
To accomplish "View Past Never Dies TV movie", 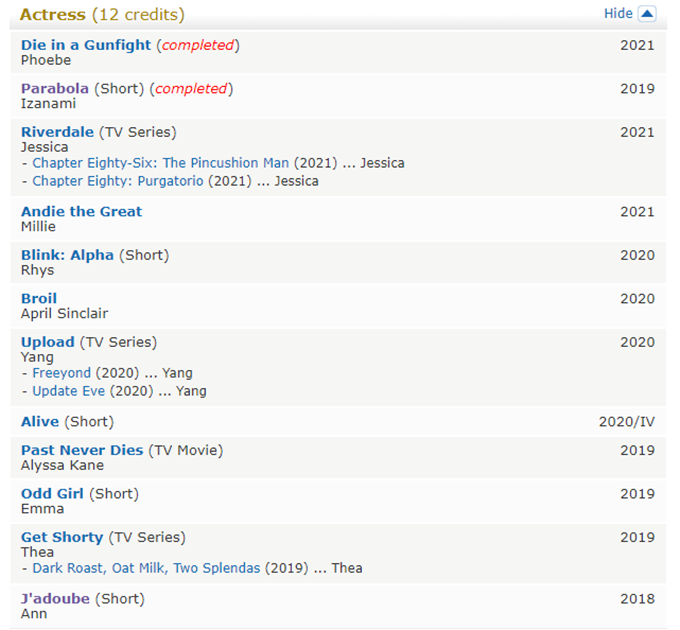I will pos(82,450).
